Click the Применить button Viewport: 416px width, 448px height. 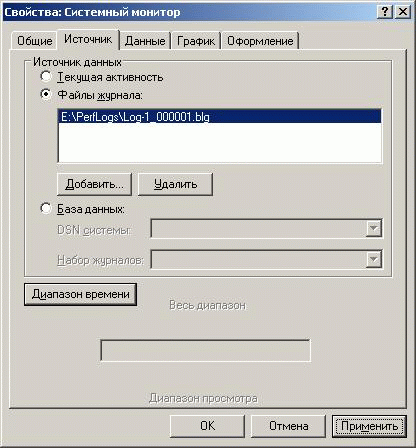point(369,426)
